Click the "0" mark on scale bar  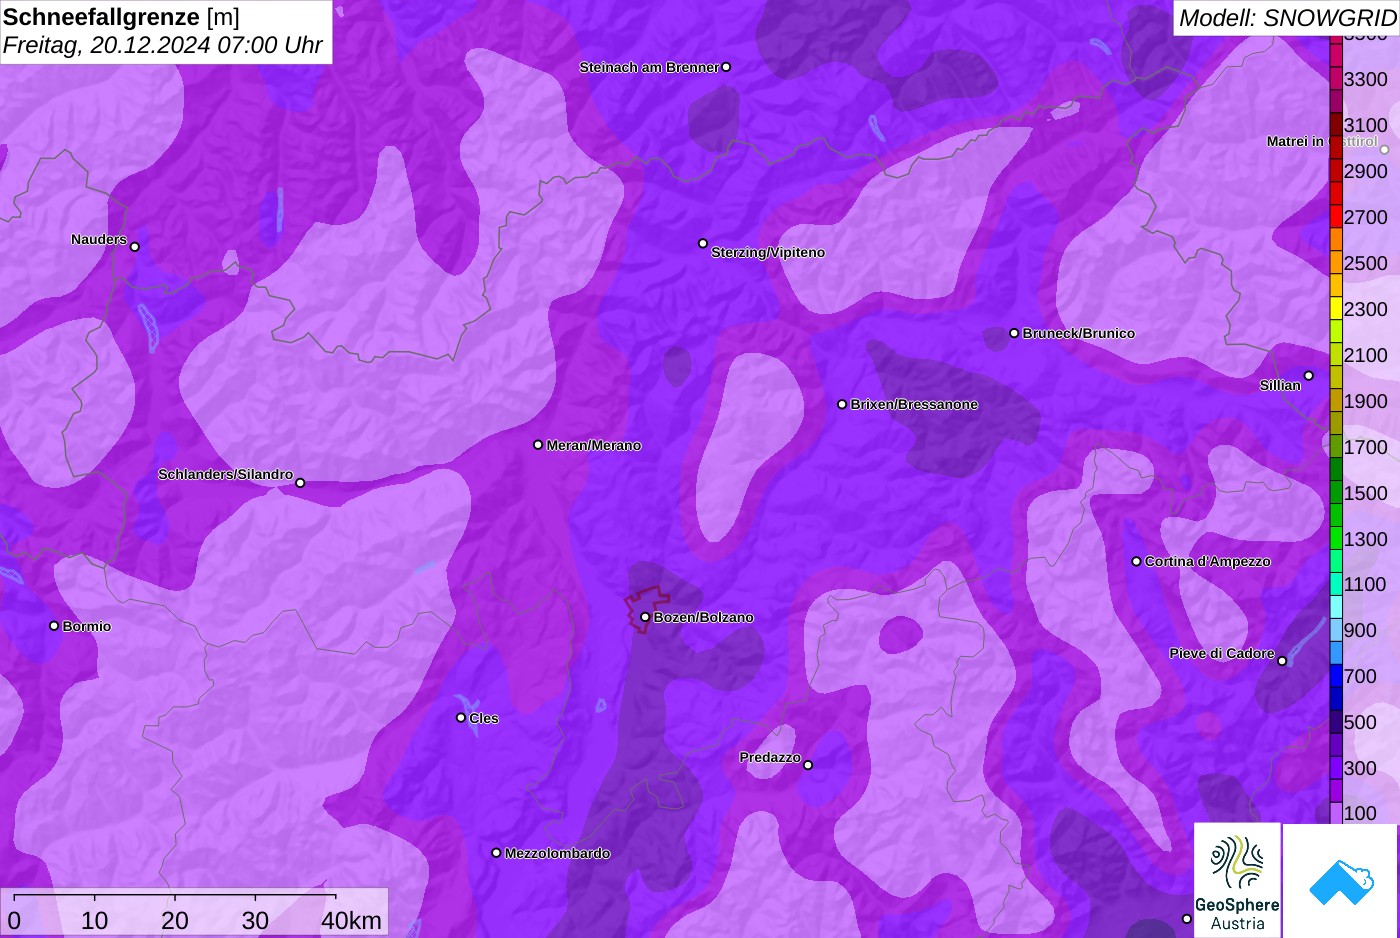[x=14, y=921]
